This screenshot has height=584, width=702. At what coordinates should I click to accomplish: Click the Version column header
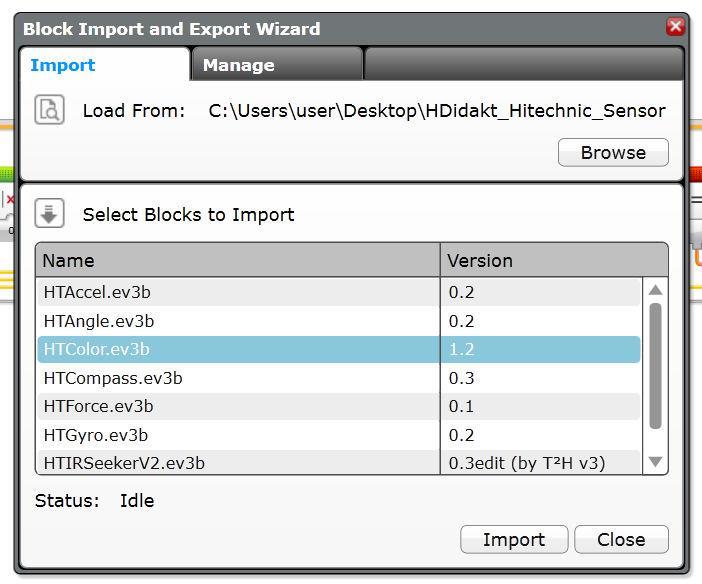point(554,260)
